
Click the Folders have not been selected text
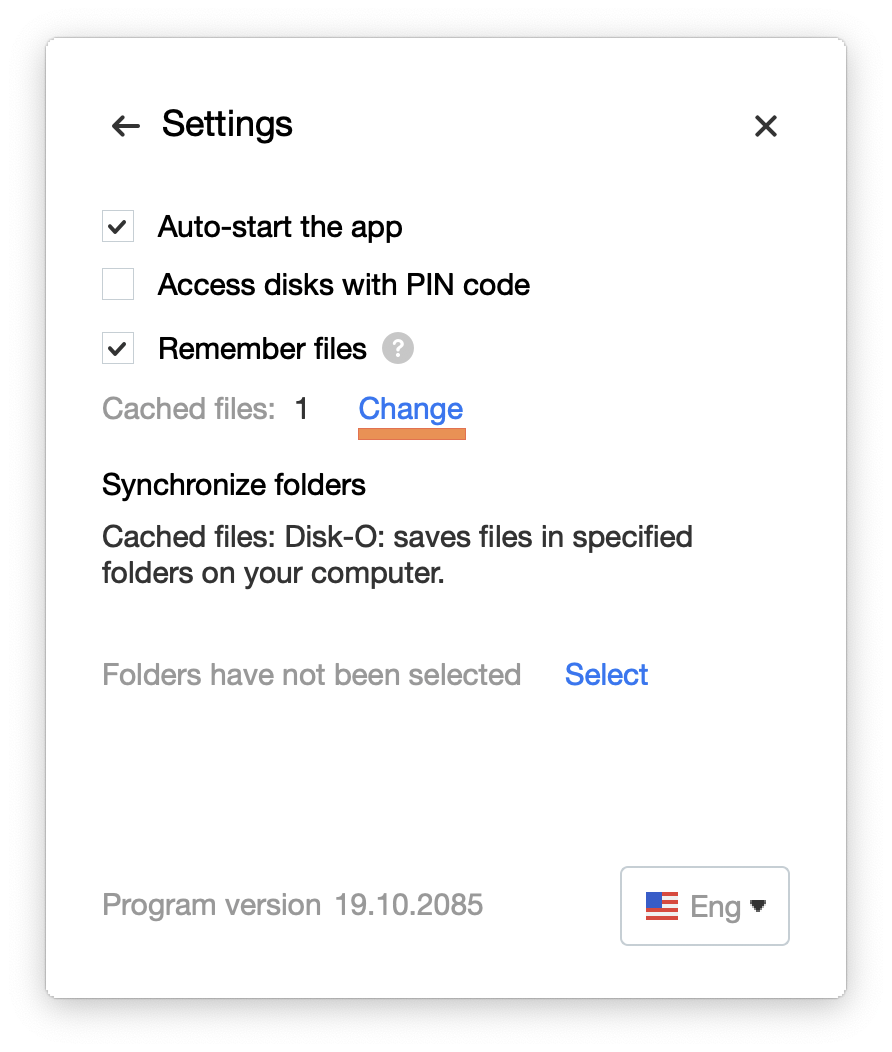tap(311, 674)
